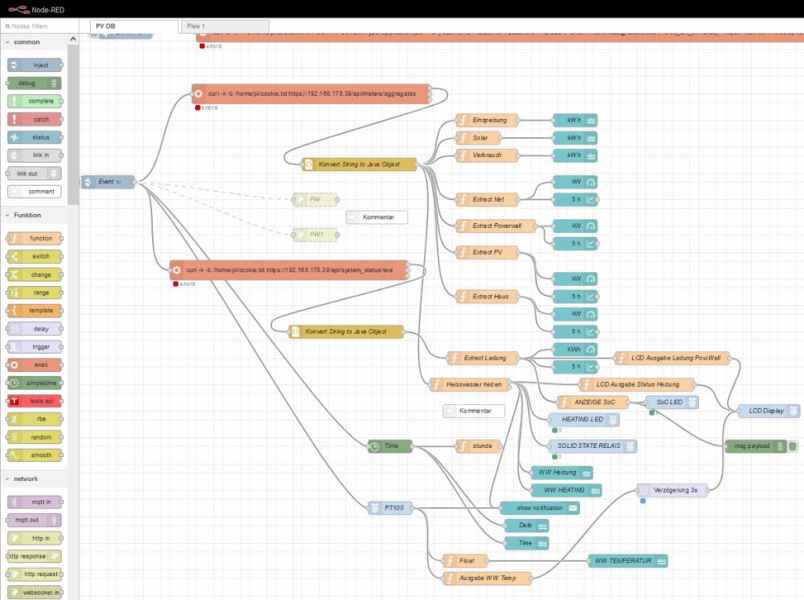
Task: Select the ANZEIGE SoC function node
Action: tap(593, 402)
